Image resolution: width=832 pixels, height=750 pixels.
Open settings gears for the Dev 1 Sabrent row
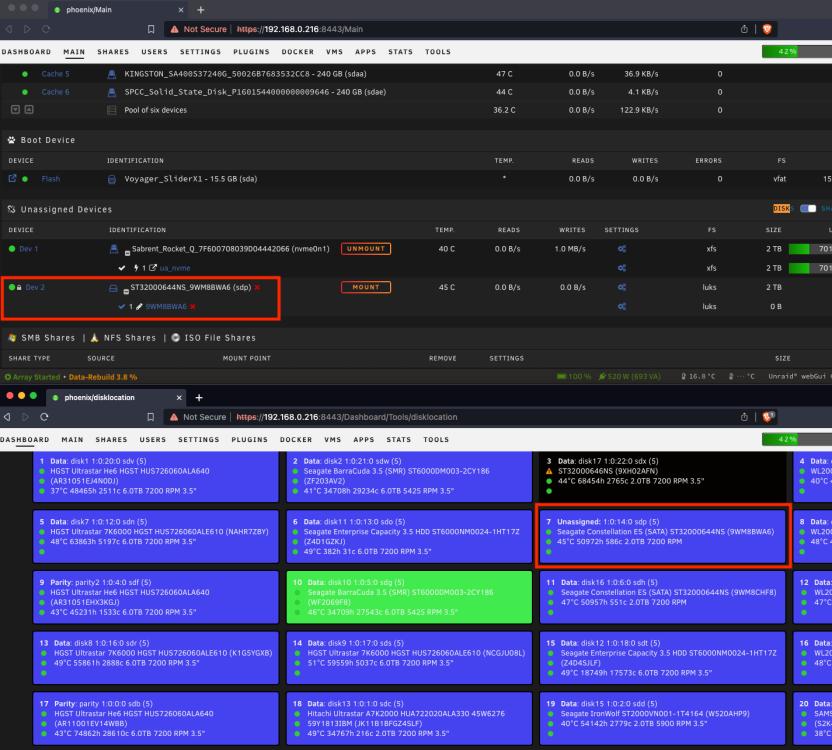(x=622, y=249)
